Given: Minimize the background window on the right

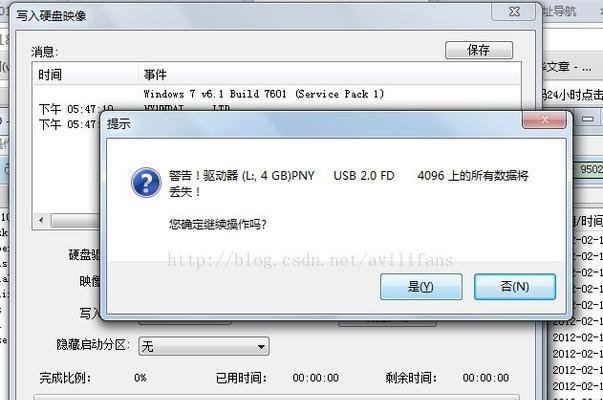Looking at the screenshot, I should [588, 119].
